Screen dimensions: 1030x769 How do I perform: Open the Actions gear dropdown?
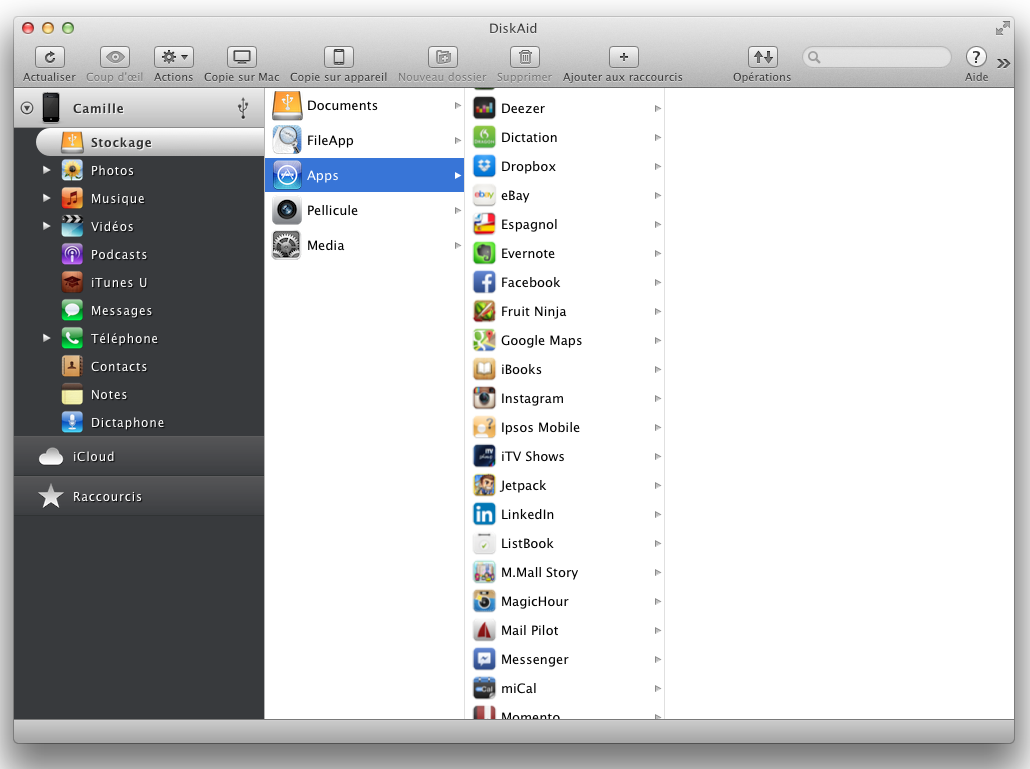[173, 58]
